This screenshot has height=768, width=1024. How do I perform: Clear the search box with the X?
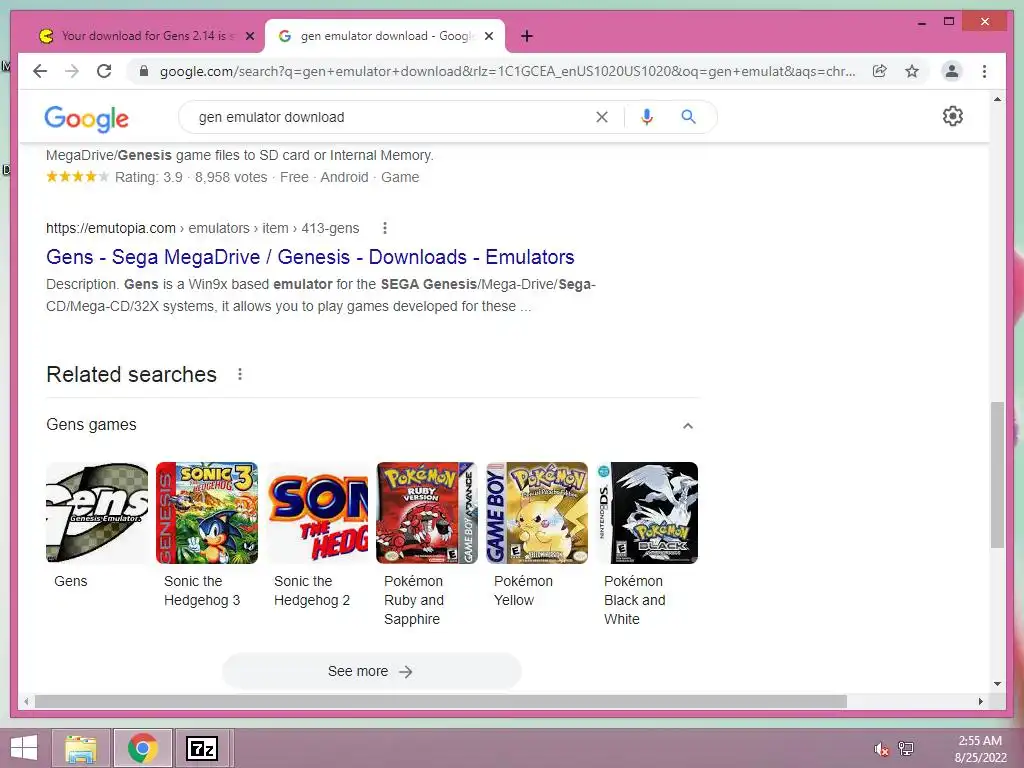601,117
